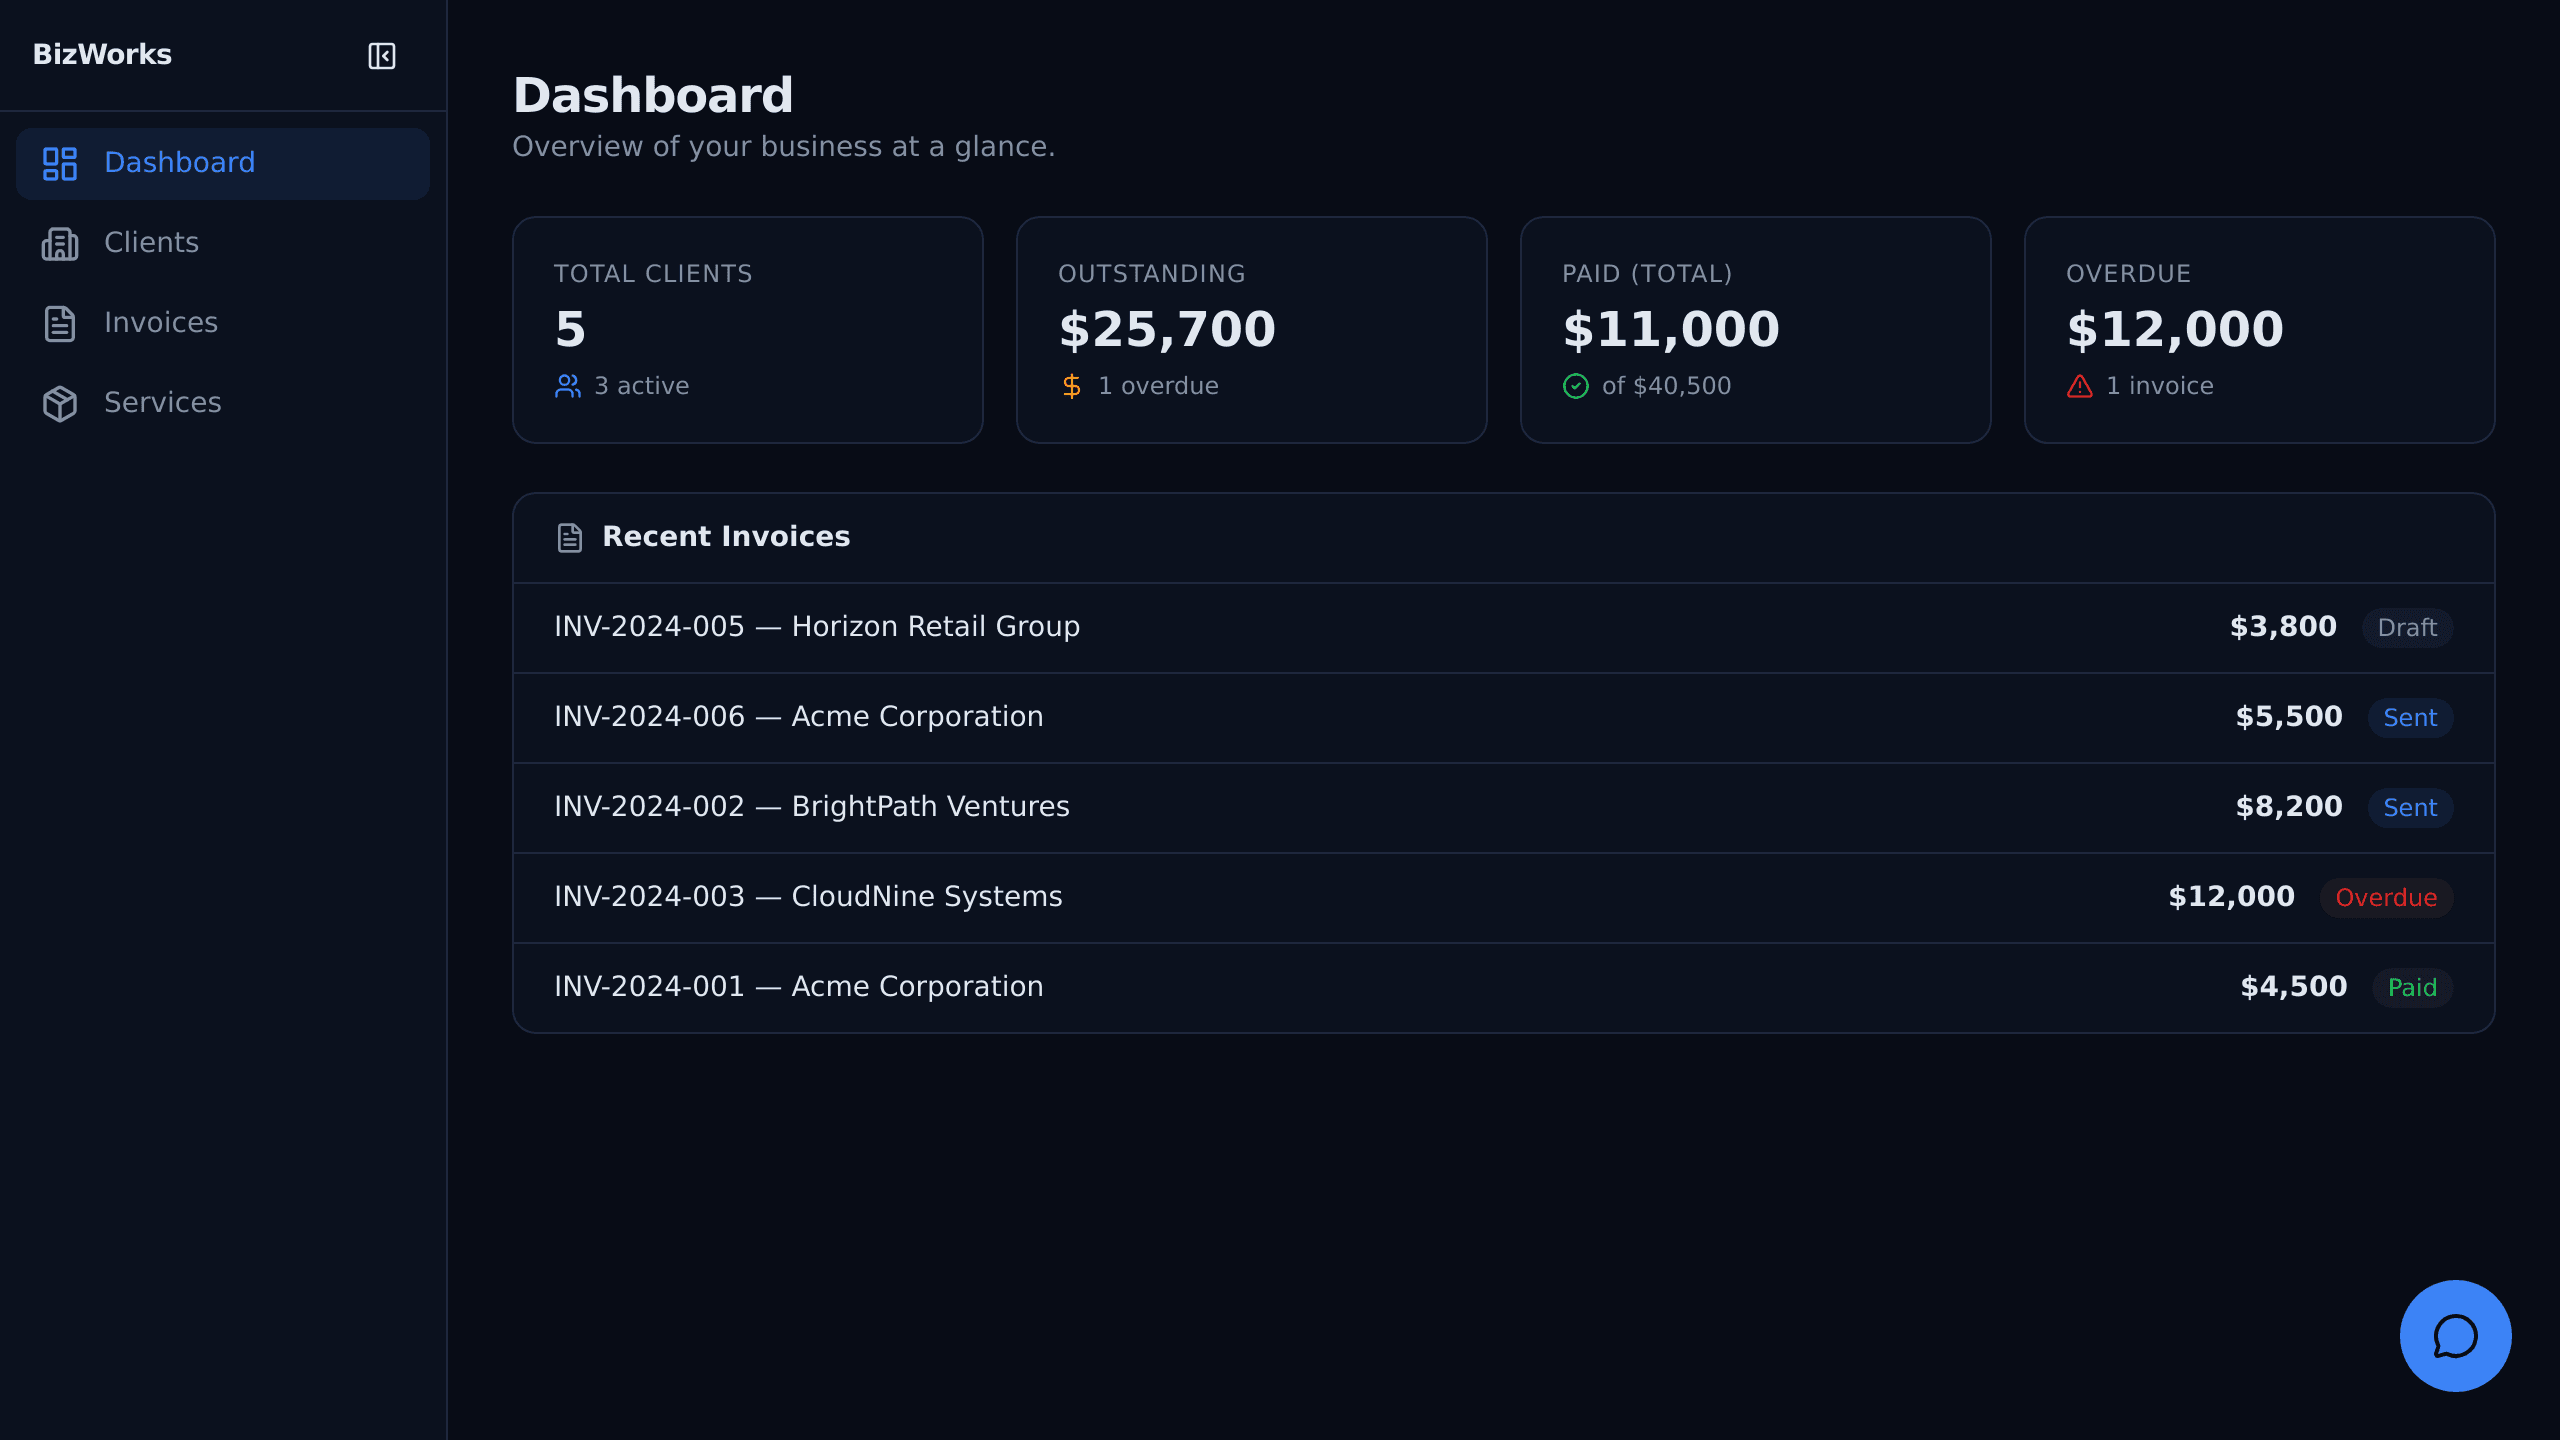
Task: Click the Invoices document icon in sidebar
Action: [x=60, y=323]
